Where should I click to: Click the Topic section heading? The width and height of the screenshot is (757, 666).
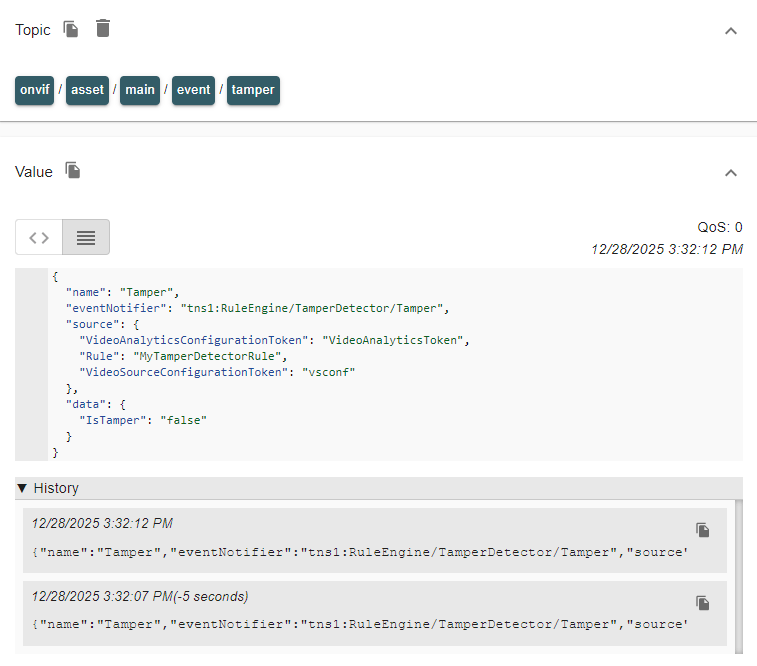point(32,30)
